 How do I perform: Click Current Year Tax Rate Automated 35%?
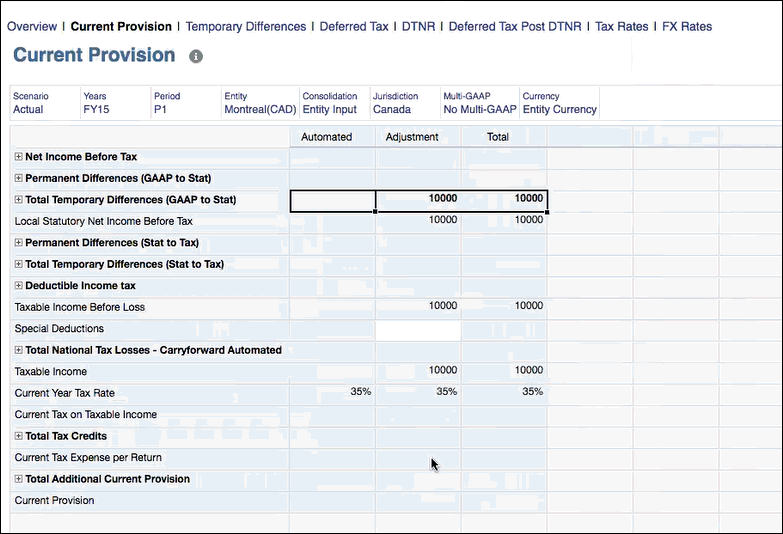point(332,394)
